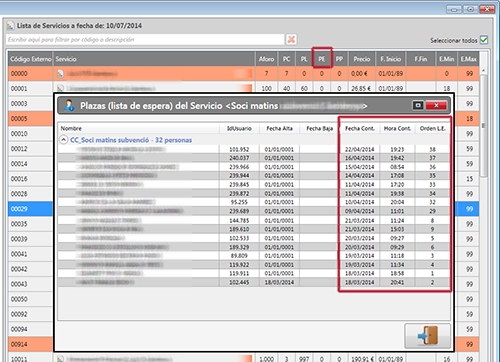This screenshot has height=362, width=500.
Task: Select service row 00043
Action: (30, 284)
